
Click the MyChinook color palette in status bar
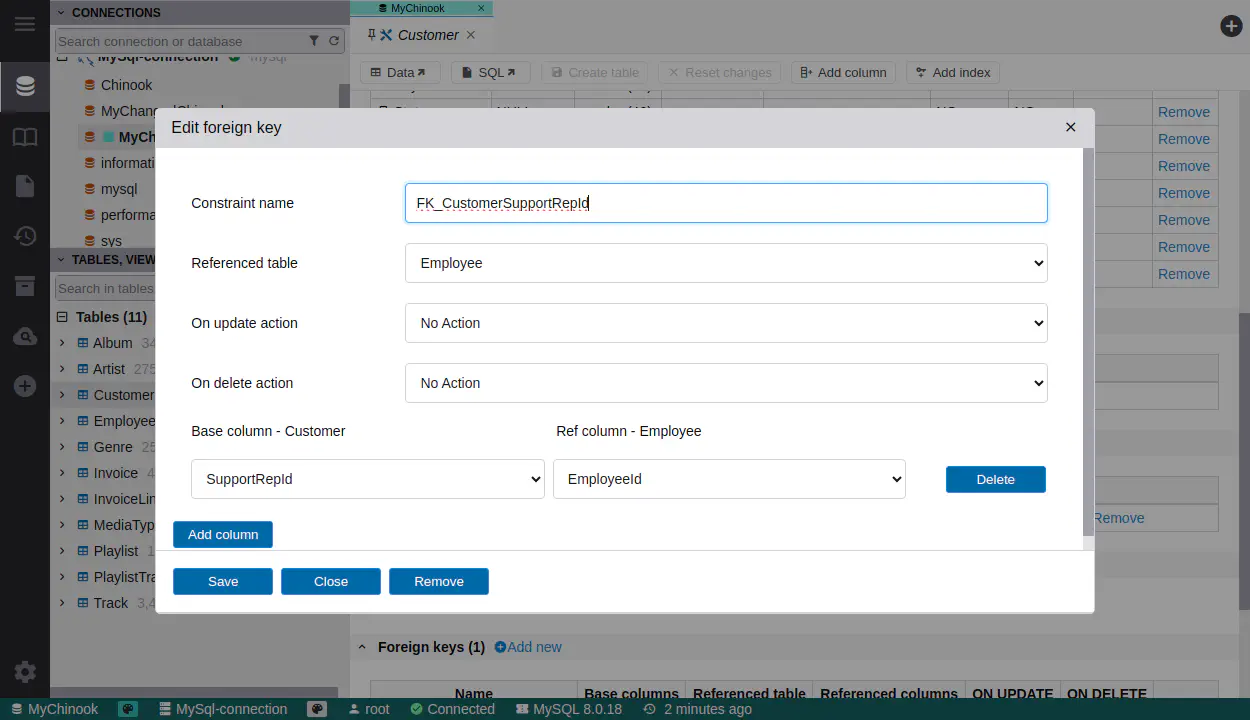click(128, 709)
